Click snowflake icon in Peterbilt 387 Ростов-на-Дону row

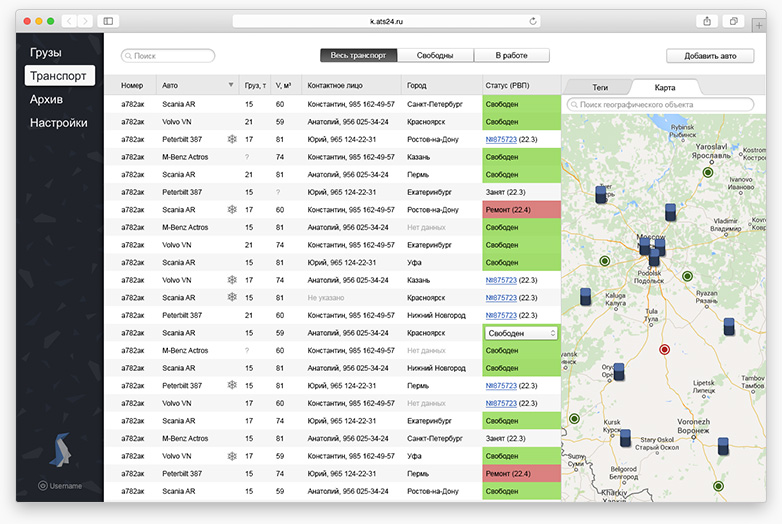[x=232, y=139]
